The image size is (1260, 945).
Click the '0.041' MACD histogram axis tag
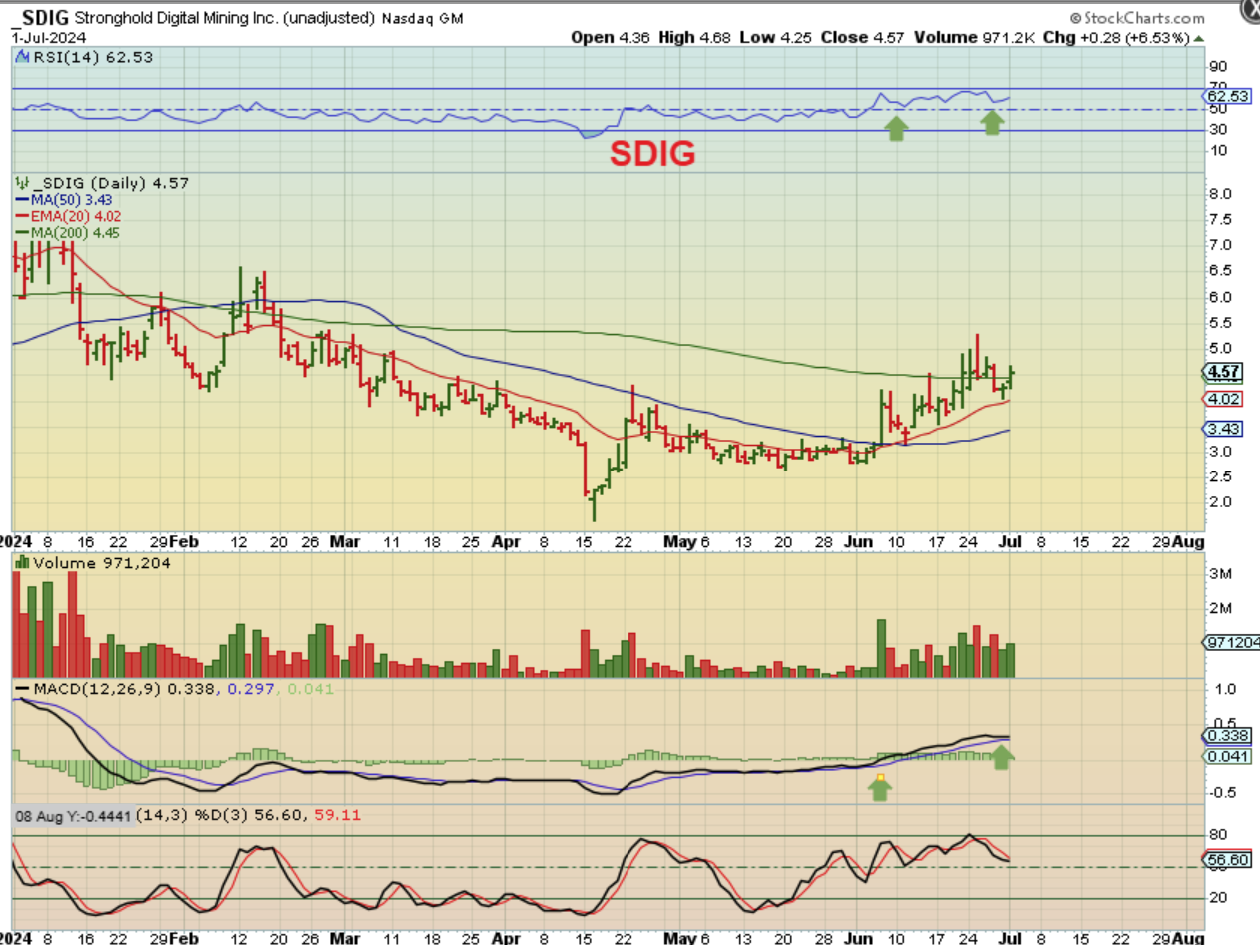(x=1228, y=756)
